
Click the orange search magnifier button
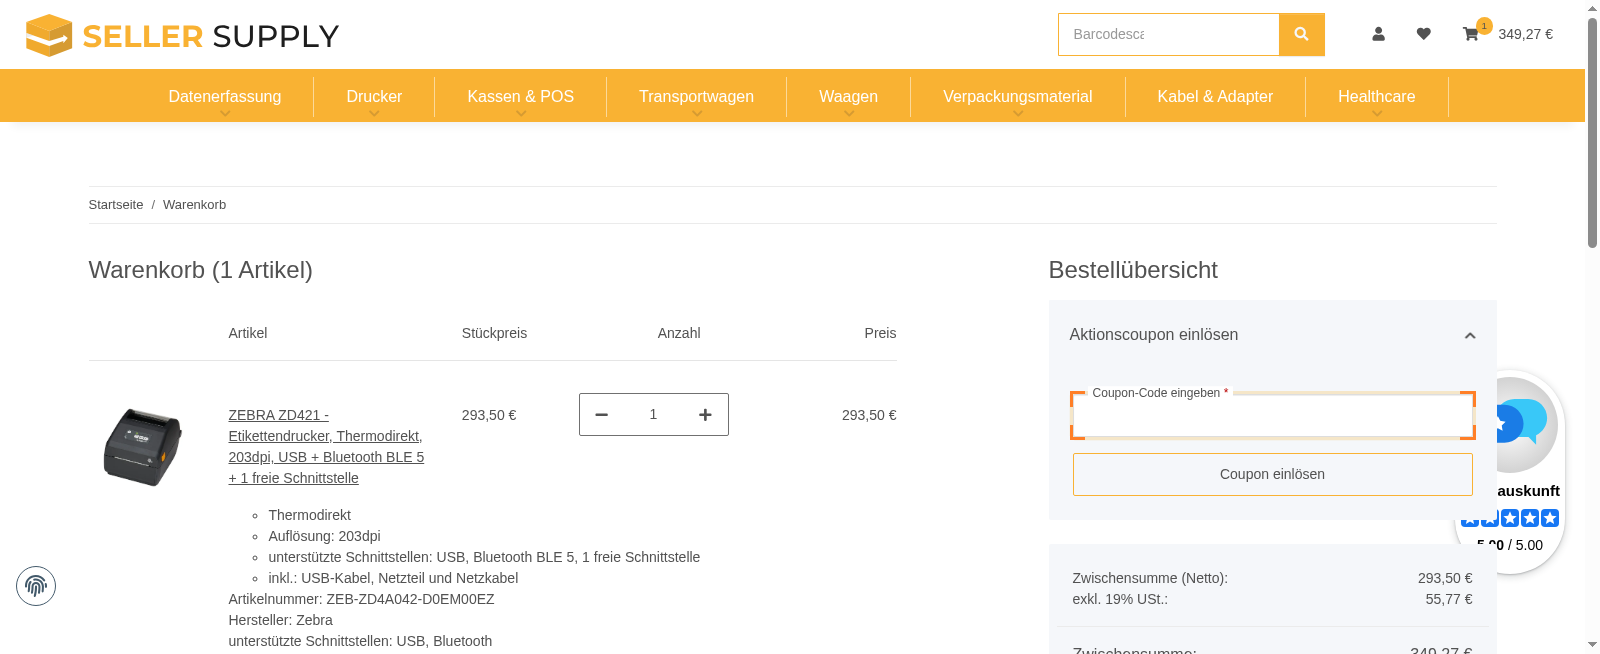click(x=1301, y=34)
